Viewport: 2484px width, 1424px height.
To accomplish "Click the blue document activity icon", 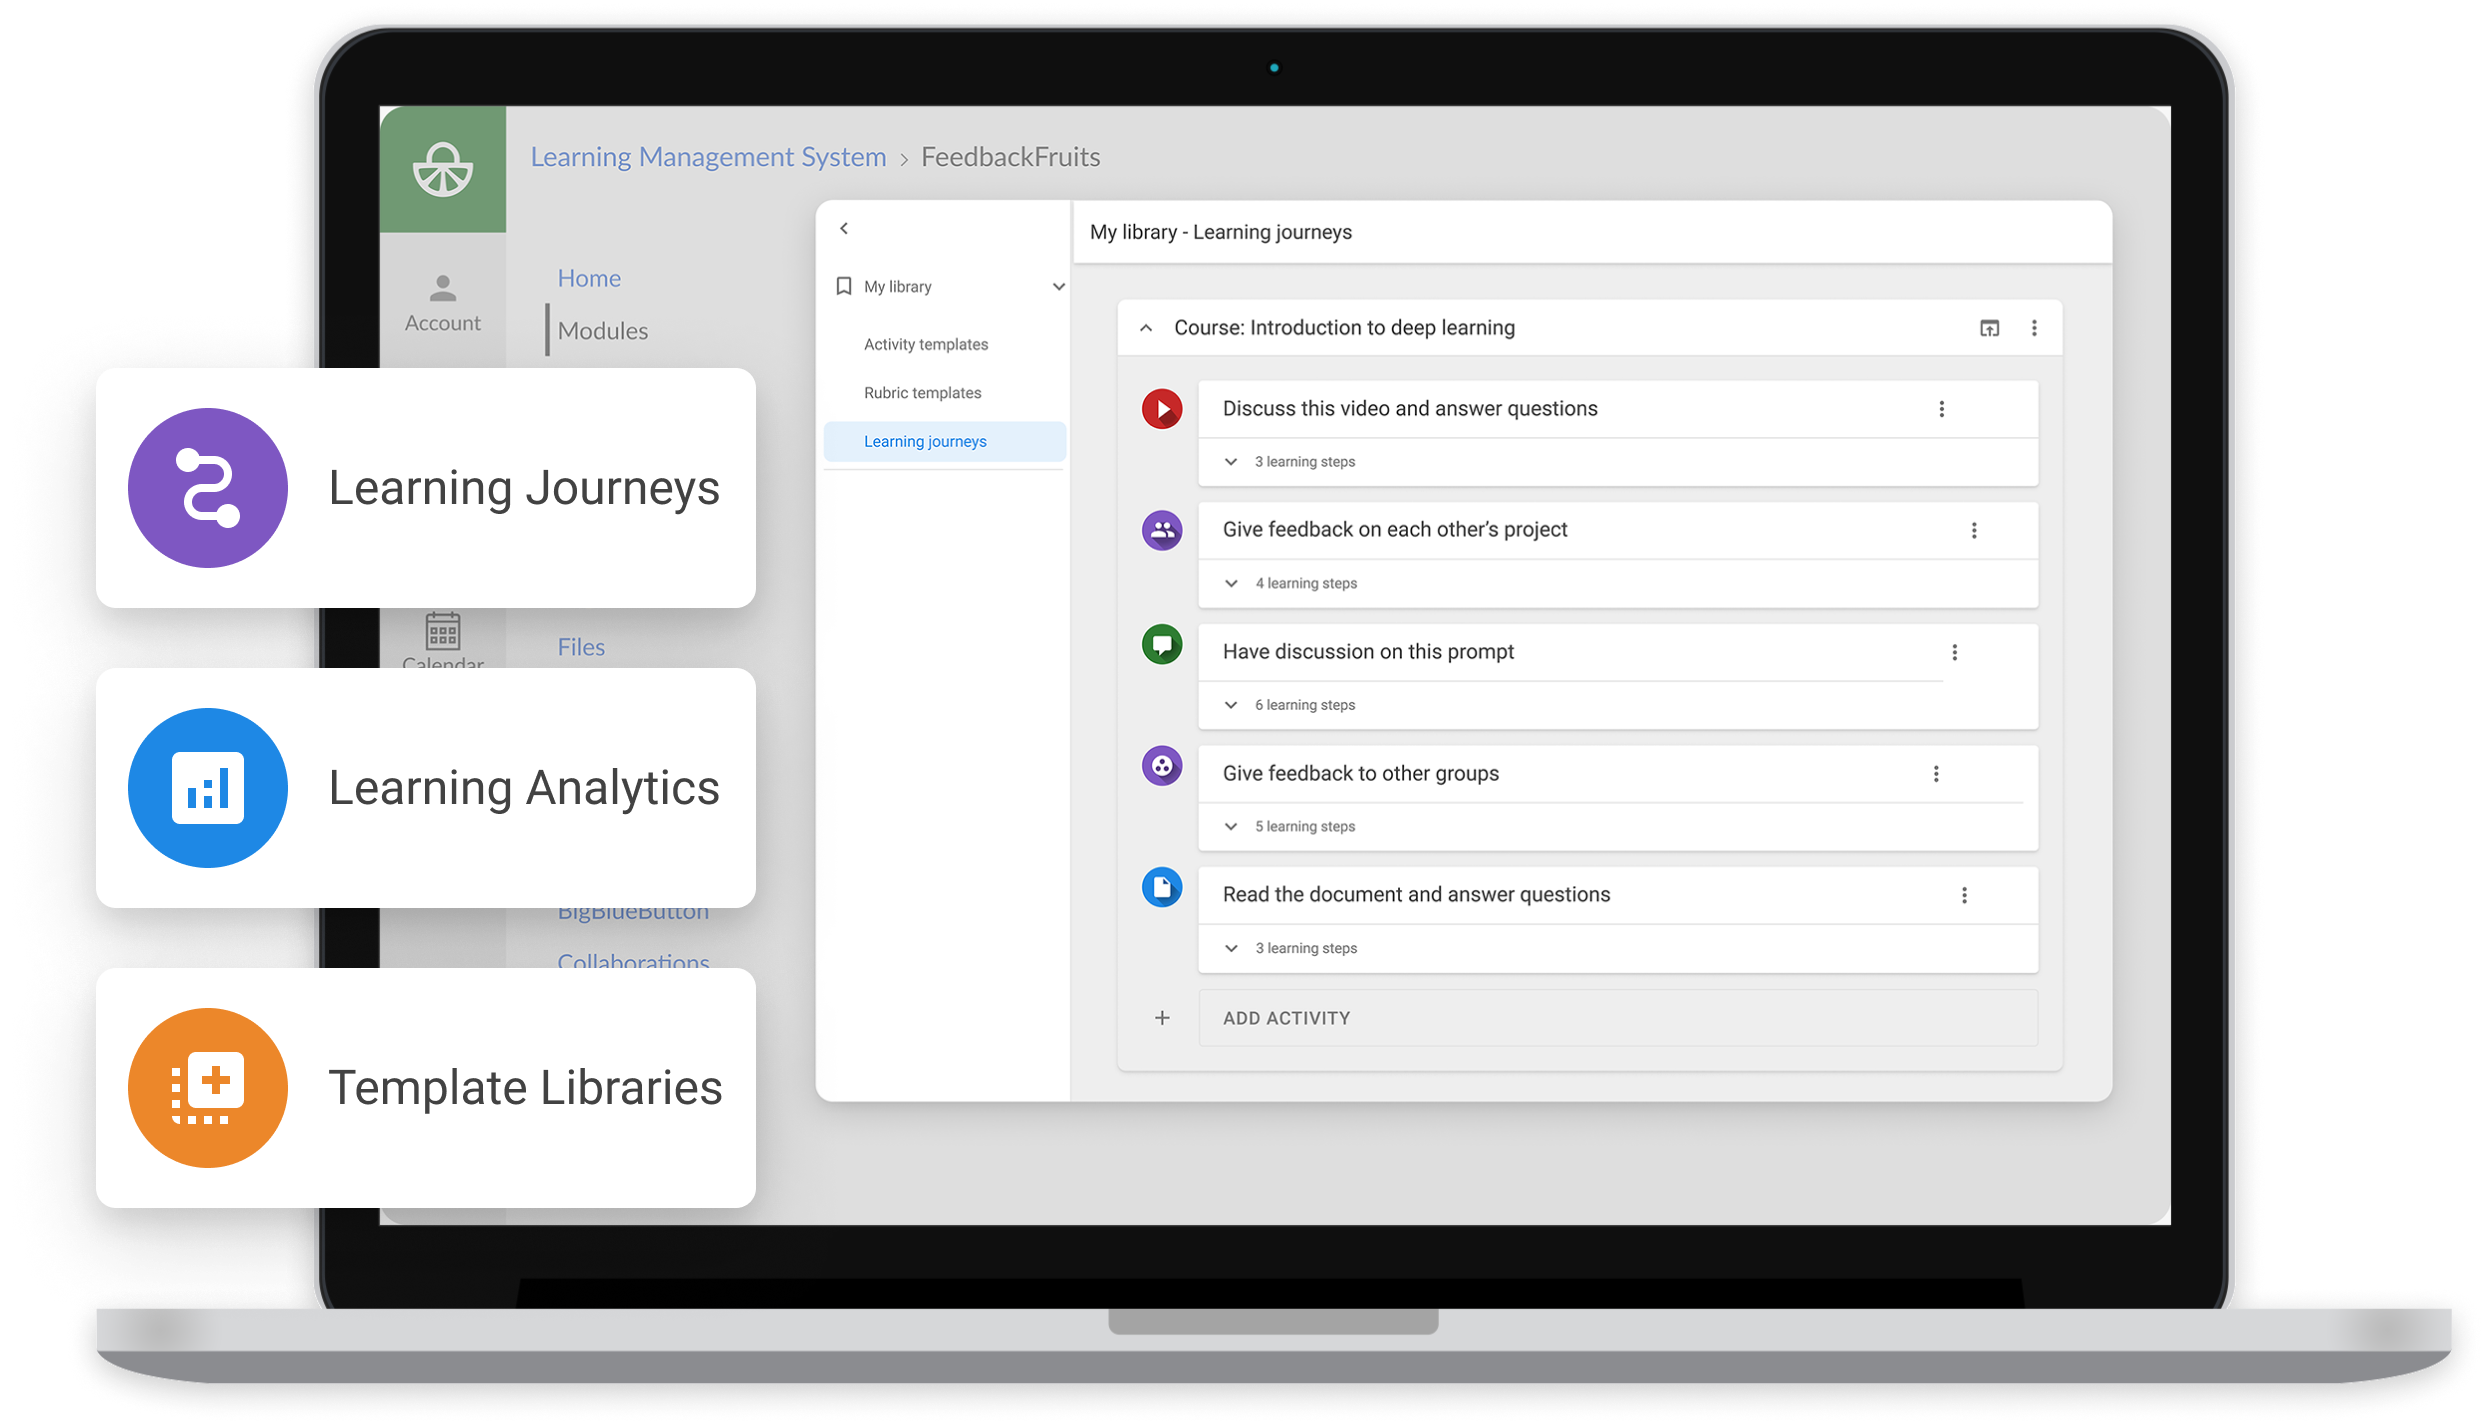I will 1162,887.
